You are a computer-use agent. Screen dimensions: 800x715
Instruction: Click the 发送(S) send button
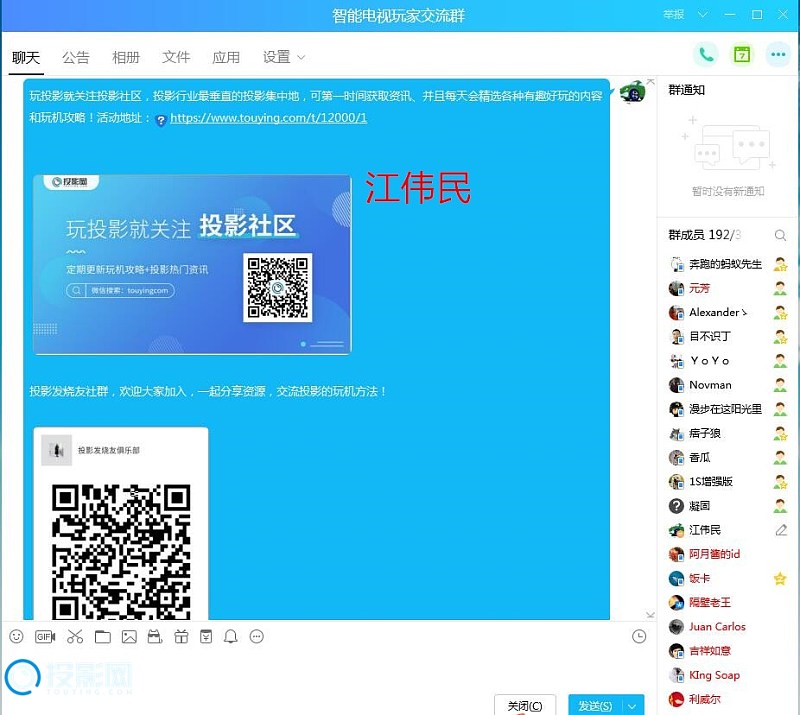click(595, 706)
